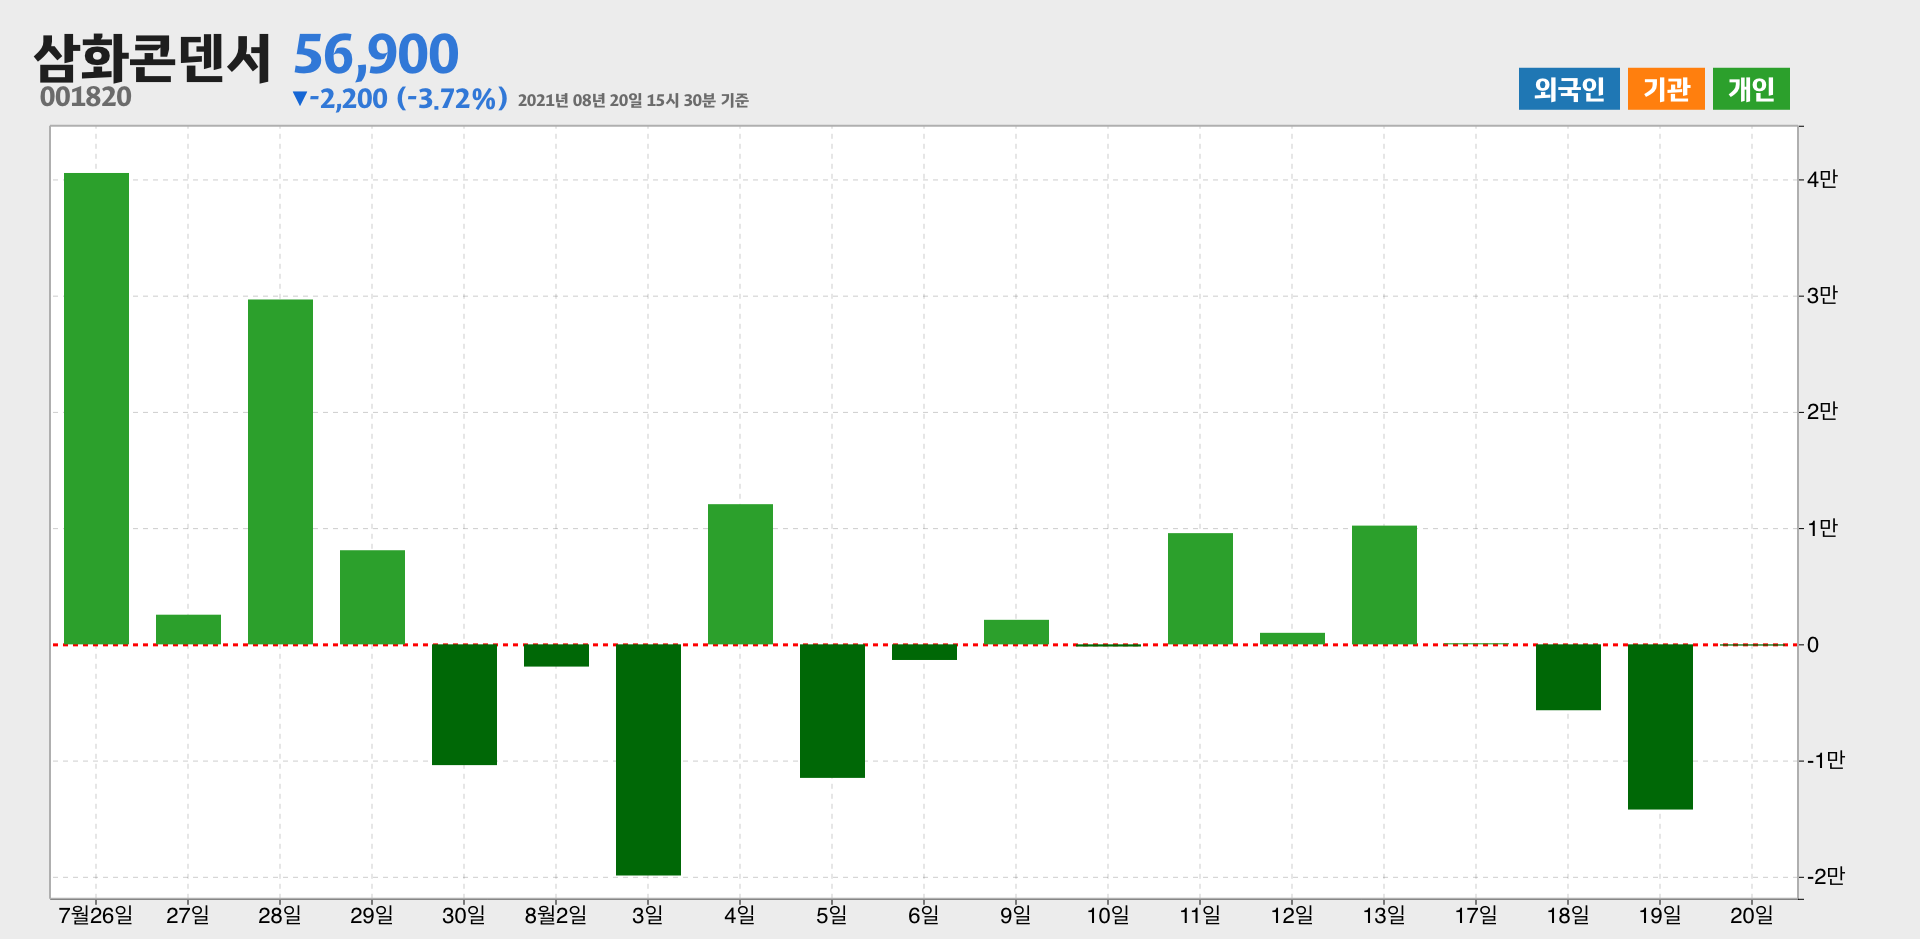Click the x-axis label 19일
This screenshot has height=939, width=1920.
tap(1660, 915)
